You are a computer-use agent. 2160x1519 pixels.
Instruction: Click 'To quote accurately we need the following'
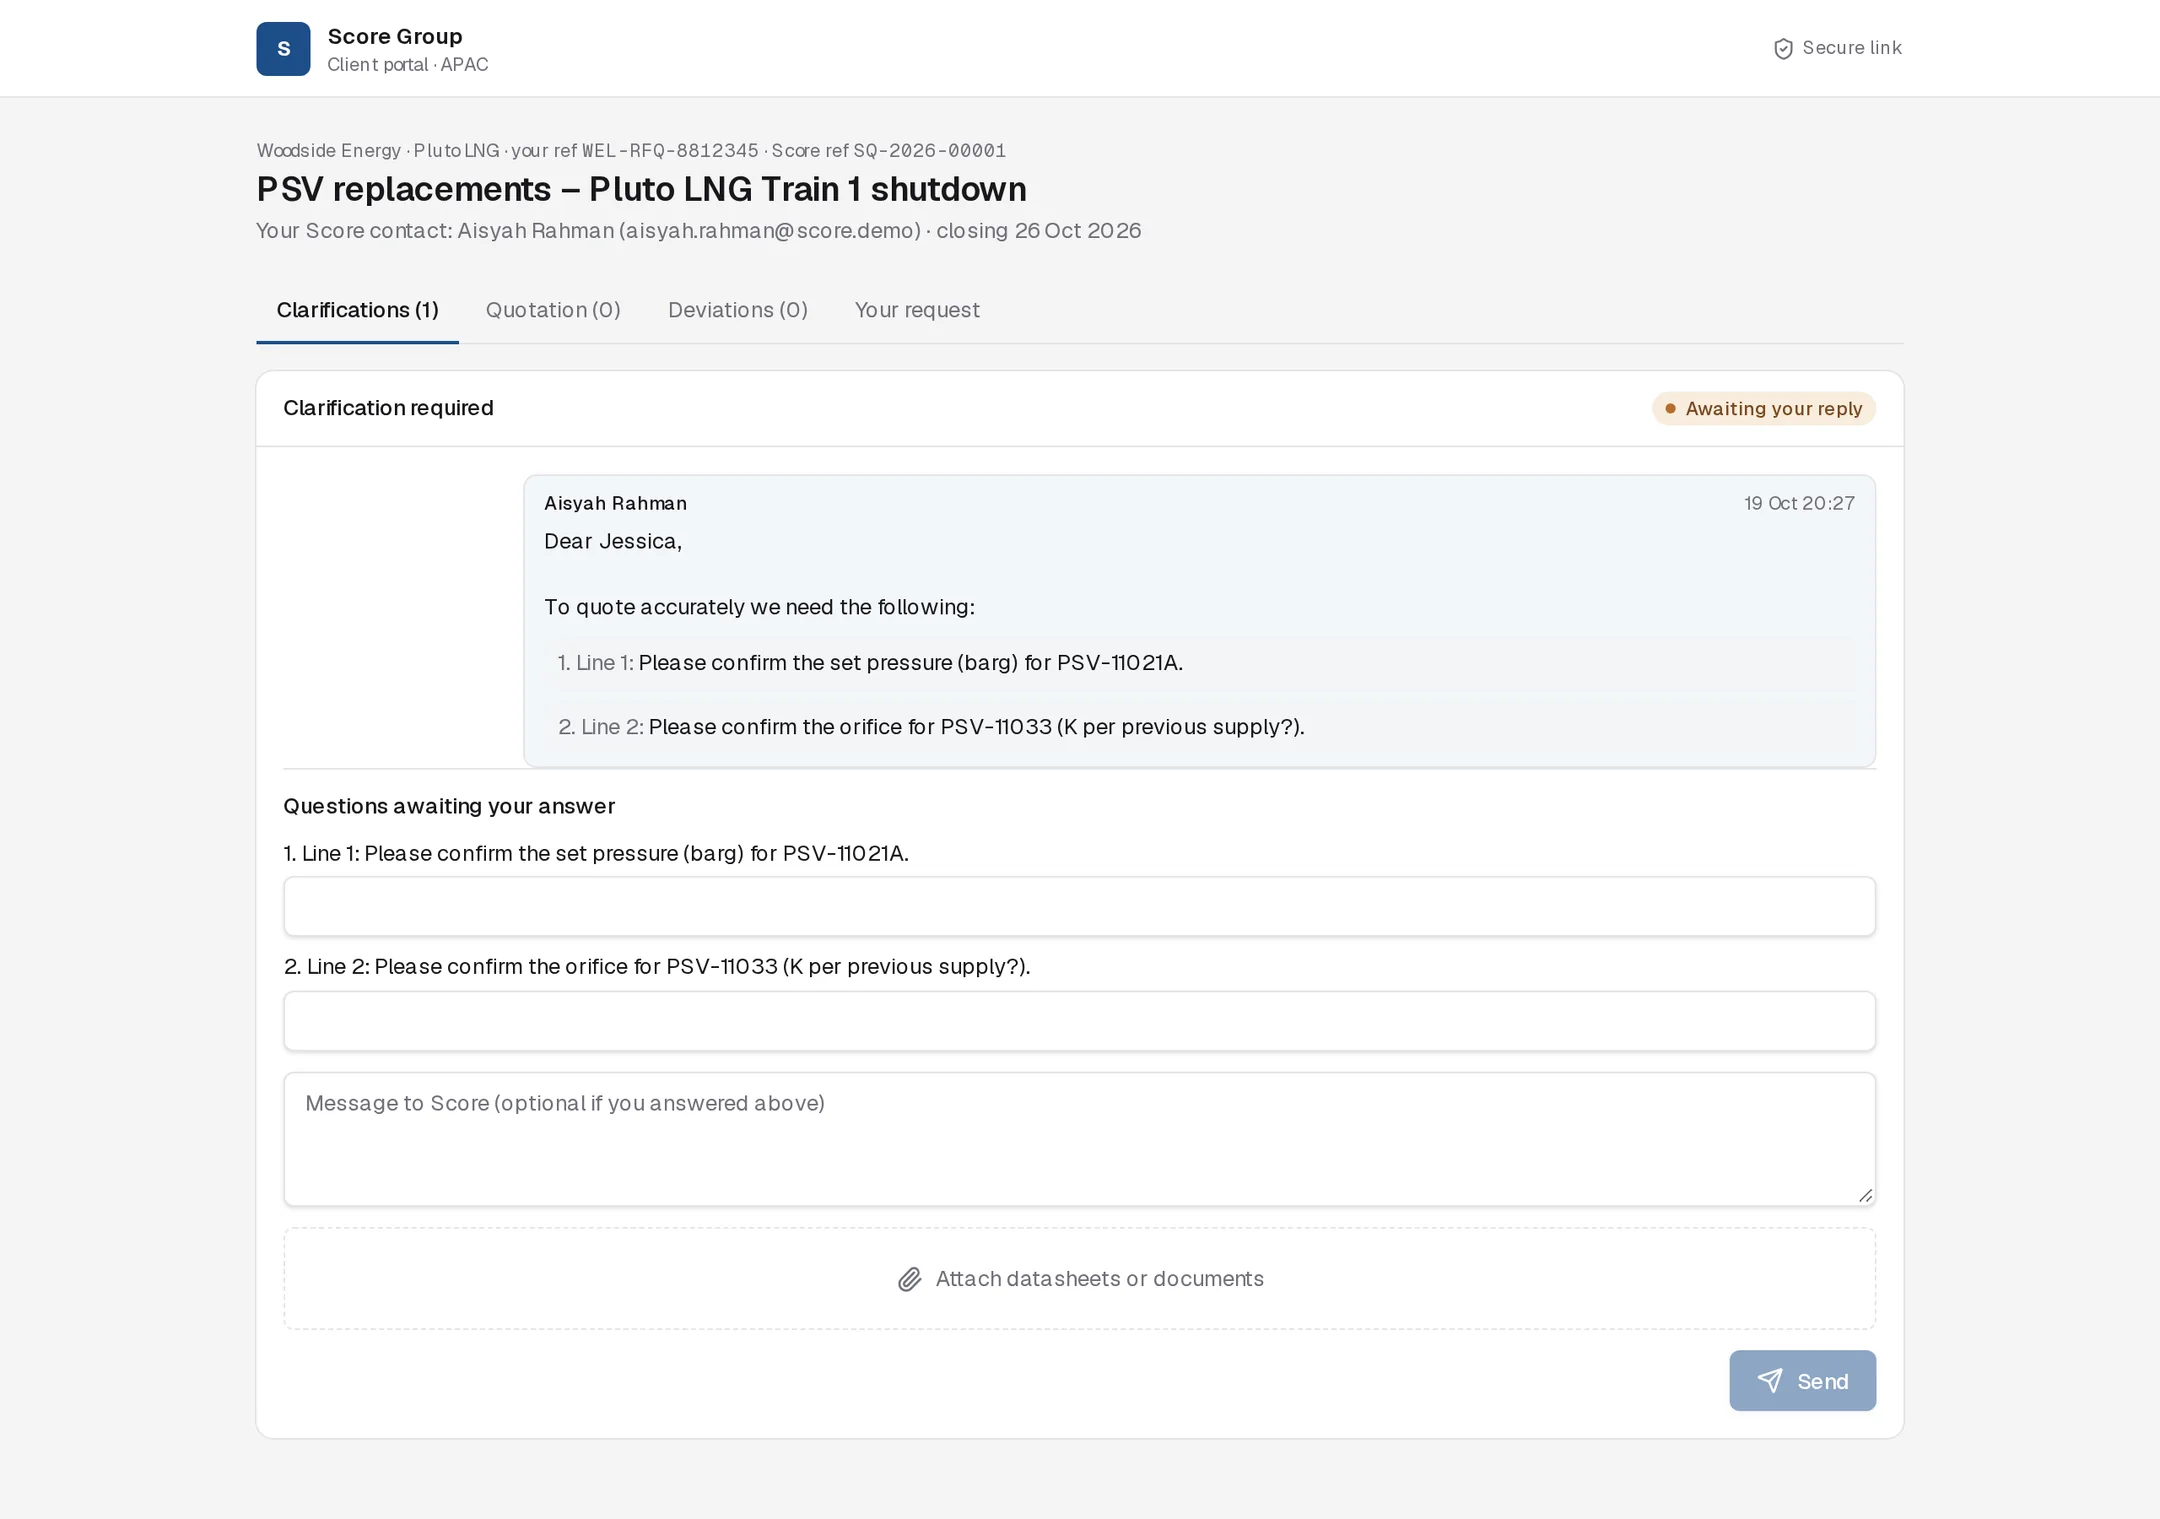(759, 608)
